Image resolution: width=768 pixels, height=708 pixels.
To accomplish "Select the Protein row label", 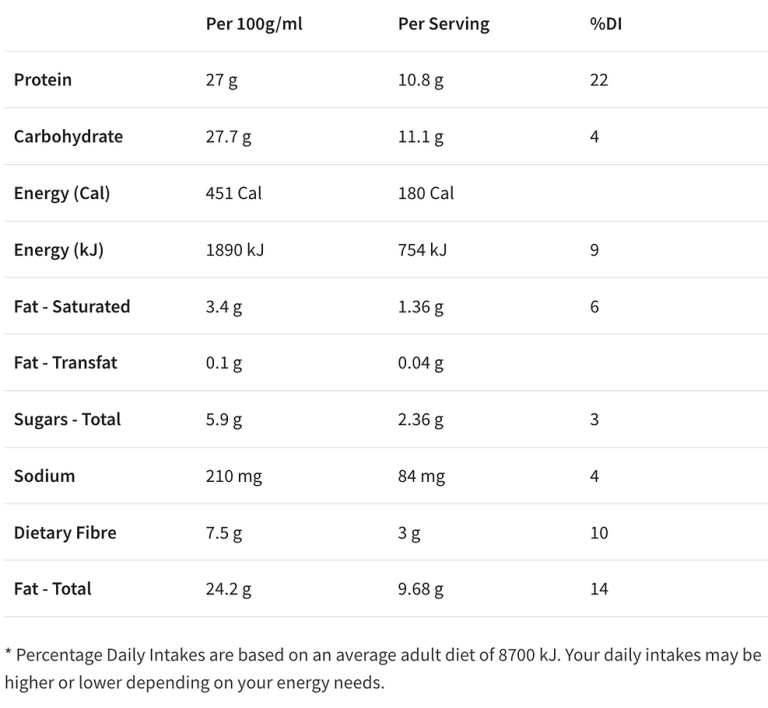I will 43,80.
